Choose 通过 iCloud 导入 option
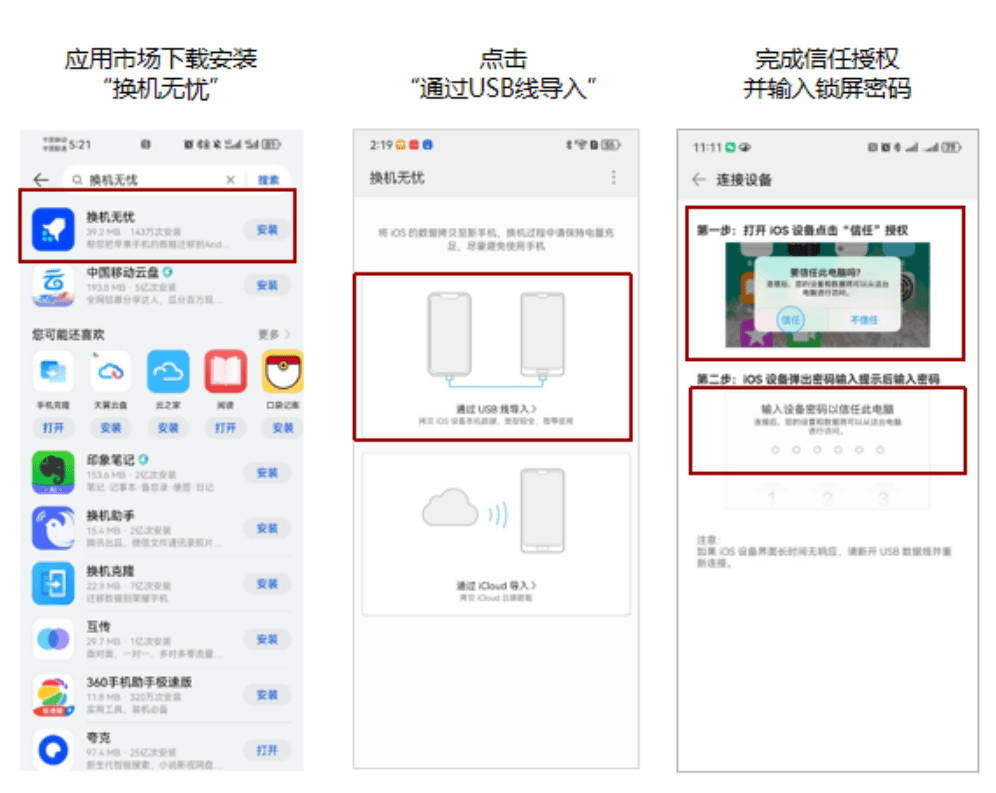This screenshot has height=793, width=996. click(496, 534)
